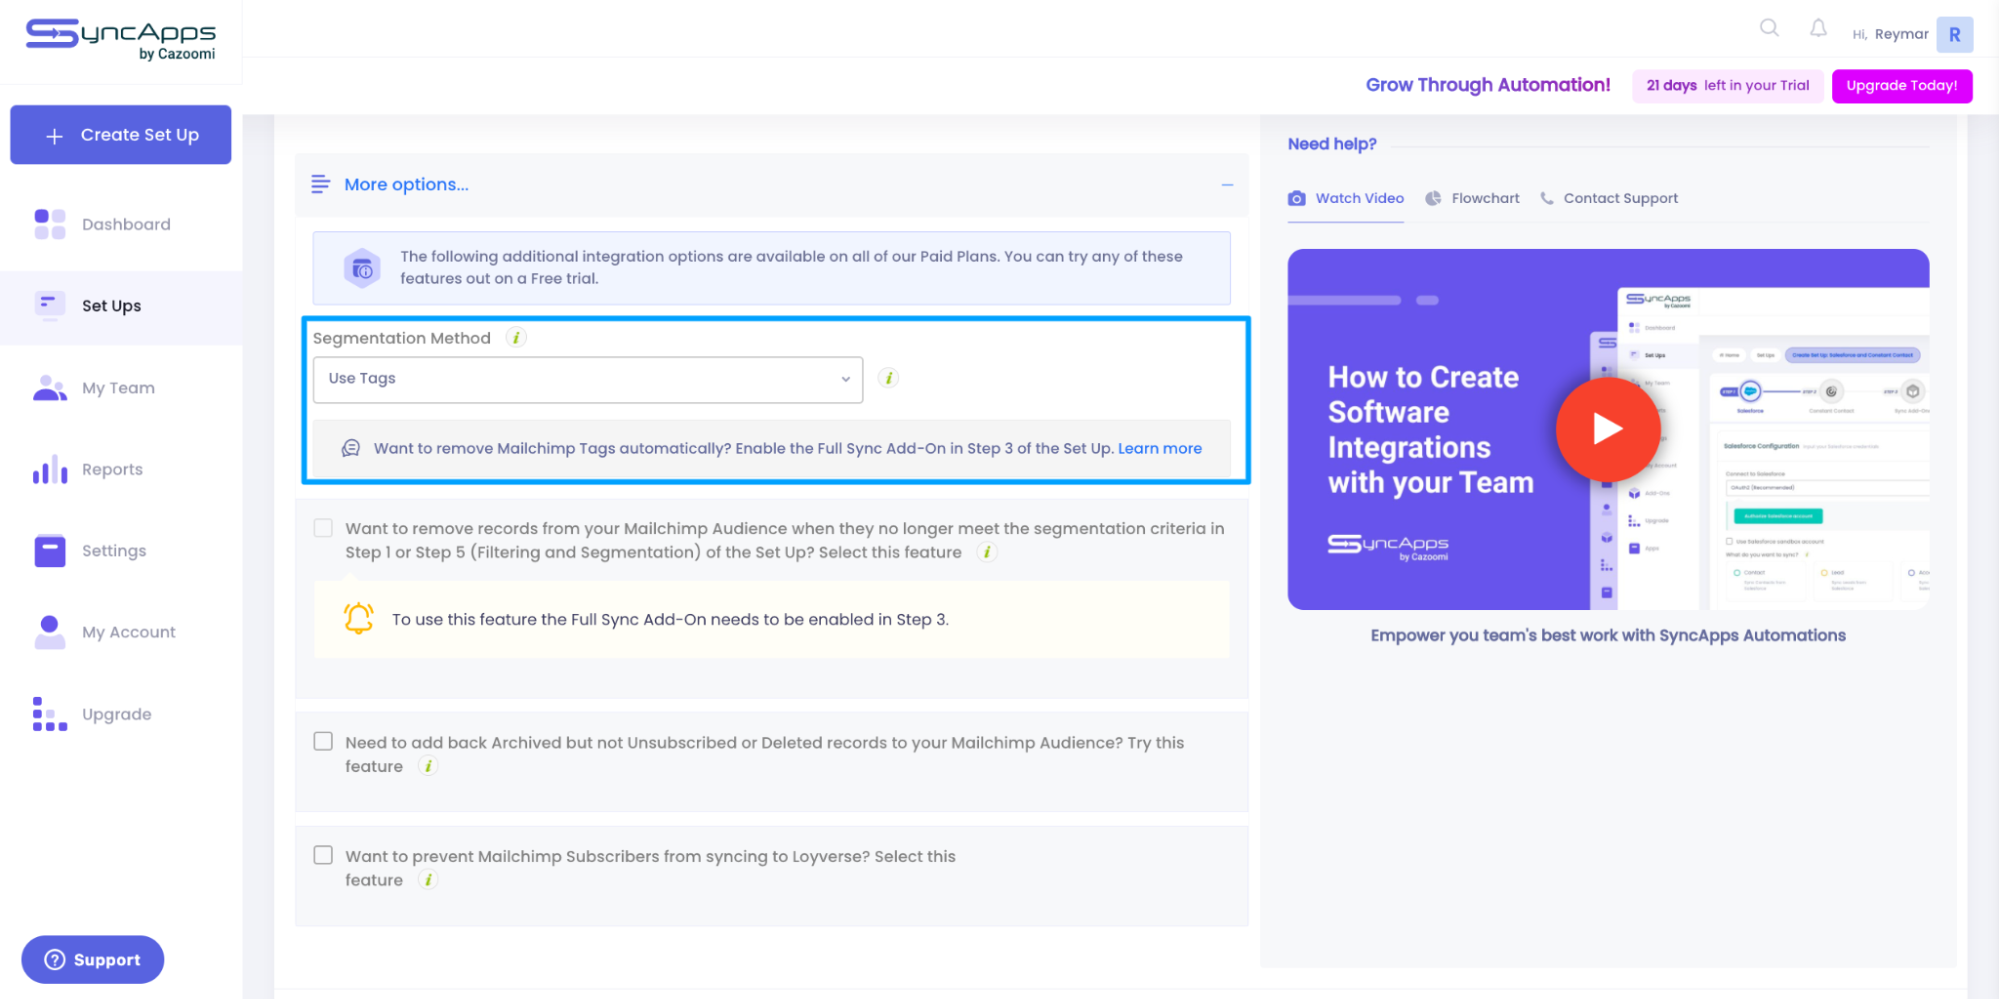Screen dimensions: 1999x999
Task: Click the chat bubble icon beside Mailchimp Tags note
Action: coord(351,448)
